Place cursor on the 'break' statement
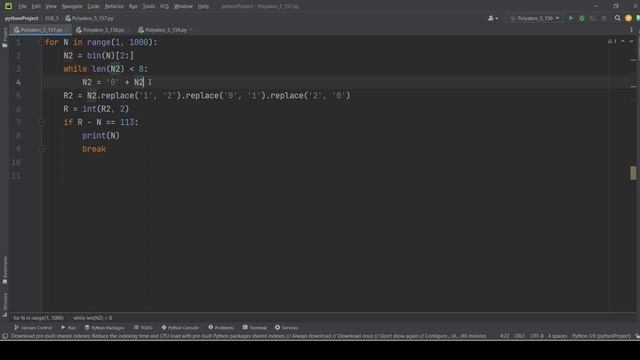 click(x=94, y=149)
